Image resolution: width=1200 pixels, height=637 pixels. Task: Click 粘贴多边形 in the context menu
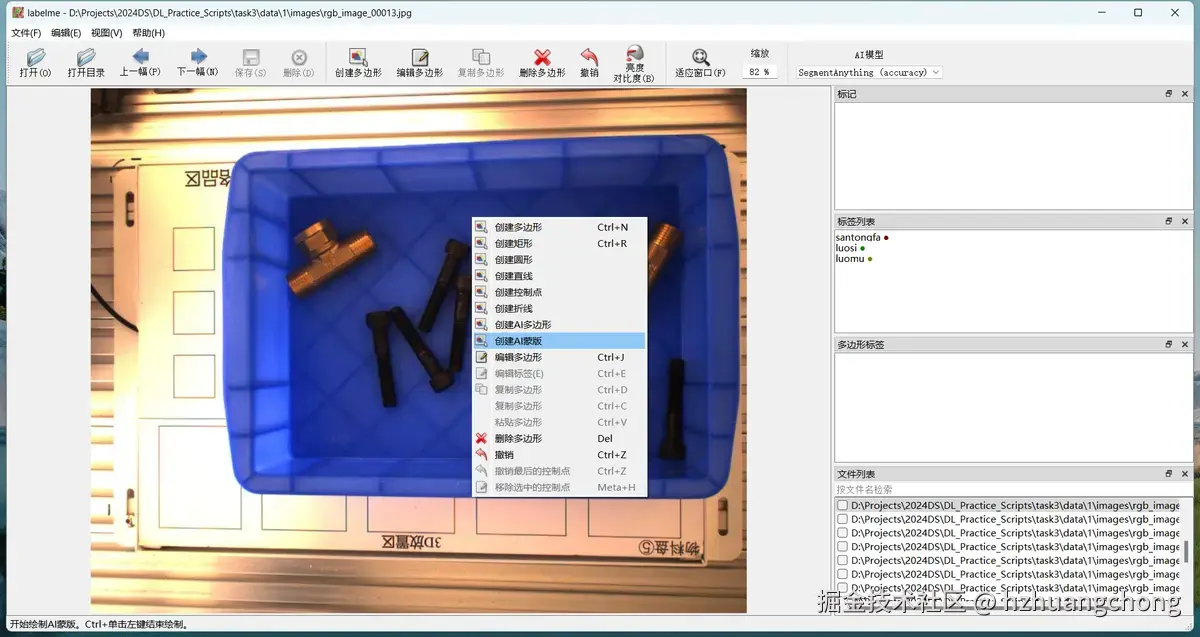pos(559,422)
